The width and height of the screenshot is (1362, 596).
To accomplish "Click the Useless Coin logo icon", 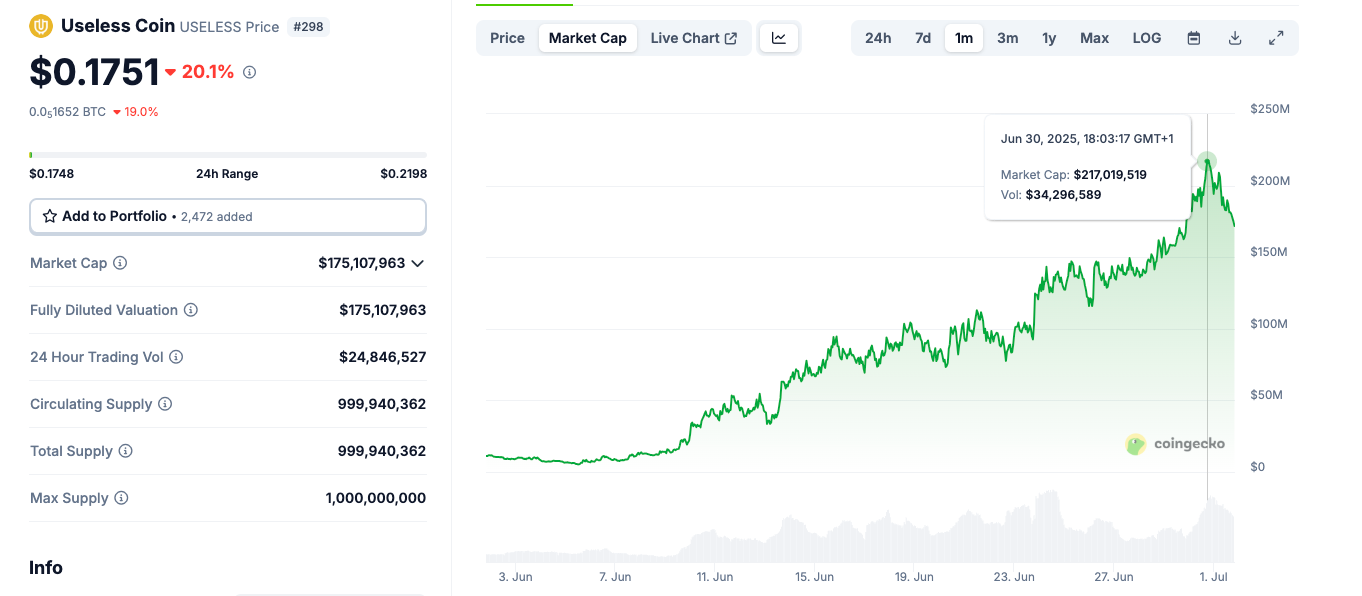I will [x=41, y=26].
